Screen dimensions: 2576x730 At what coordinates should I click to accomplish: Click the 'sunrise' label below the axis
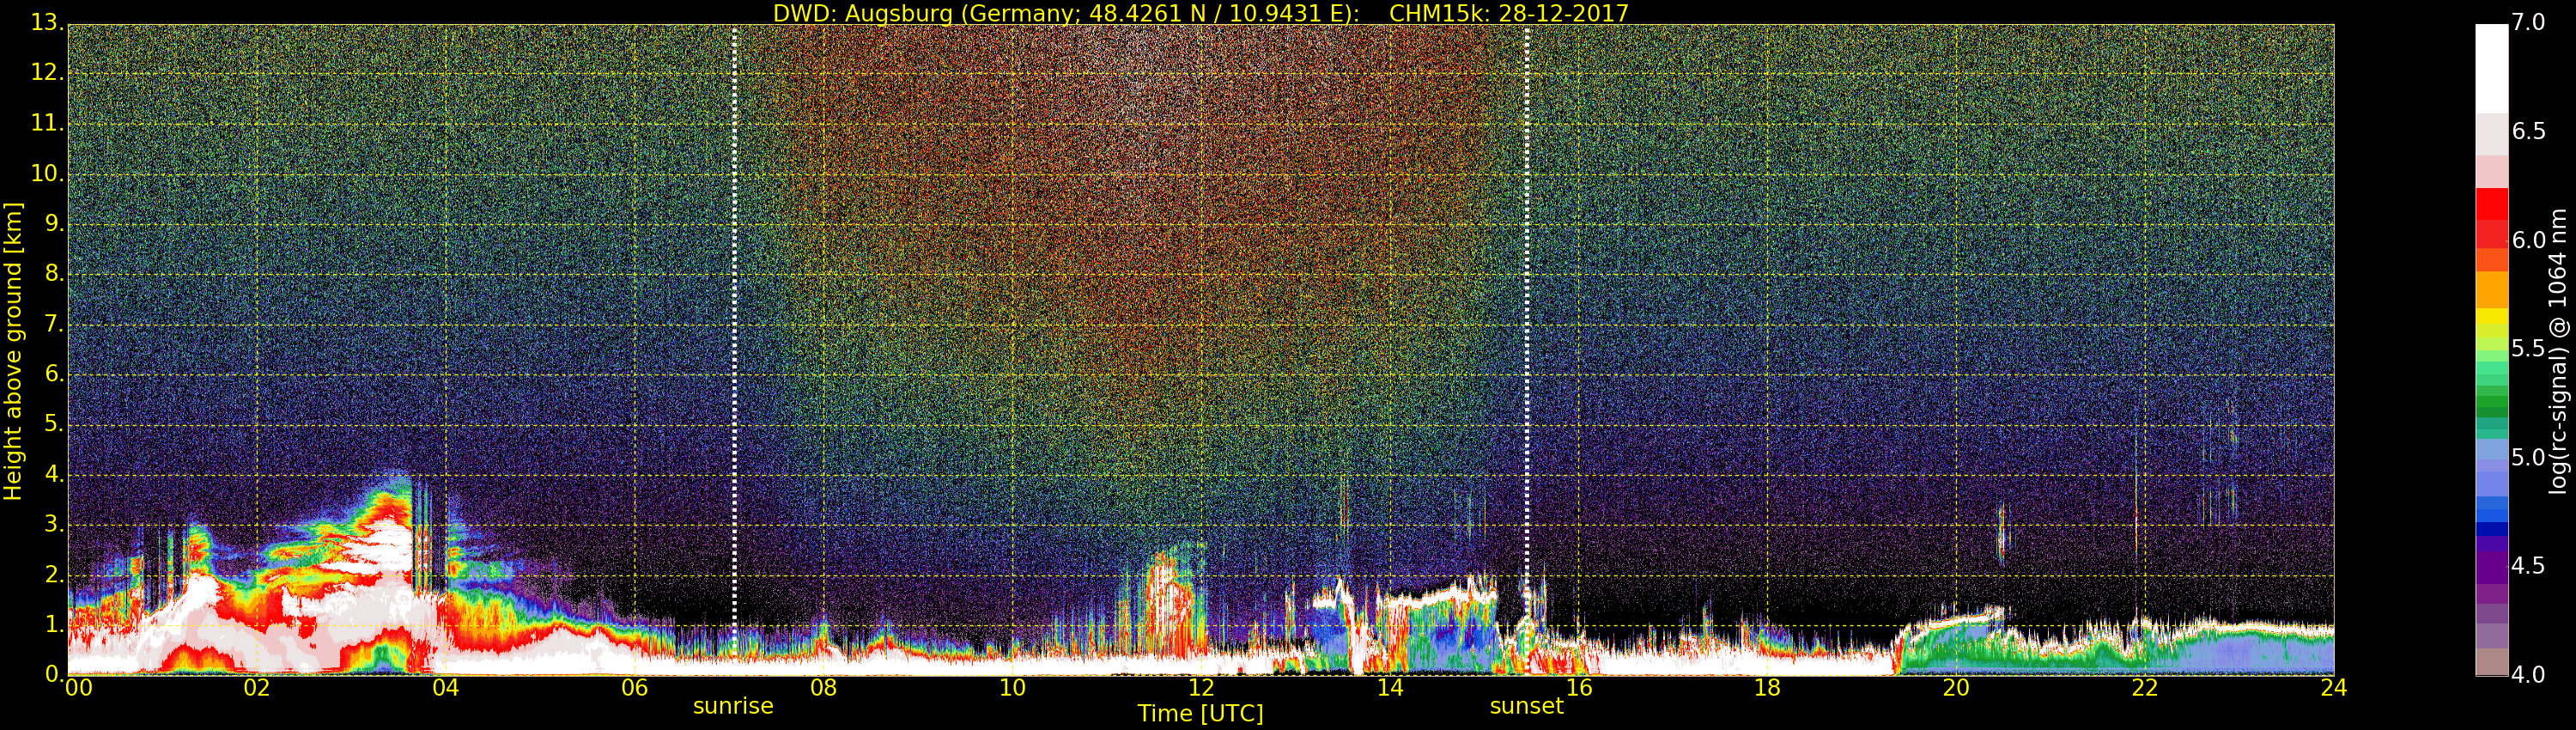[733, 706]
